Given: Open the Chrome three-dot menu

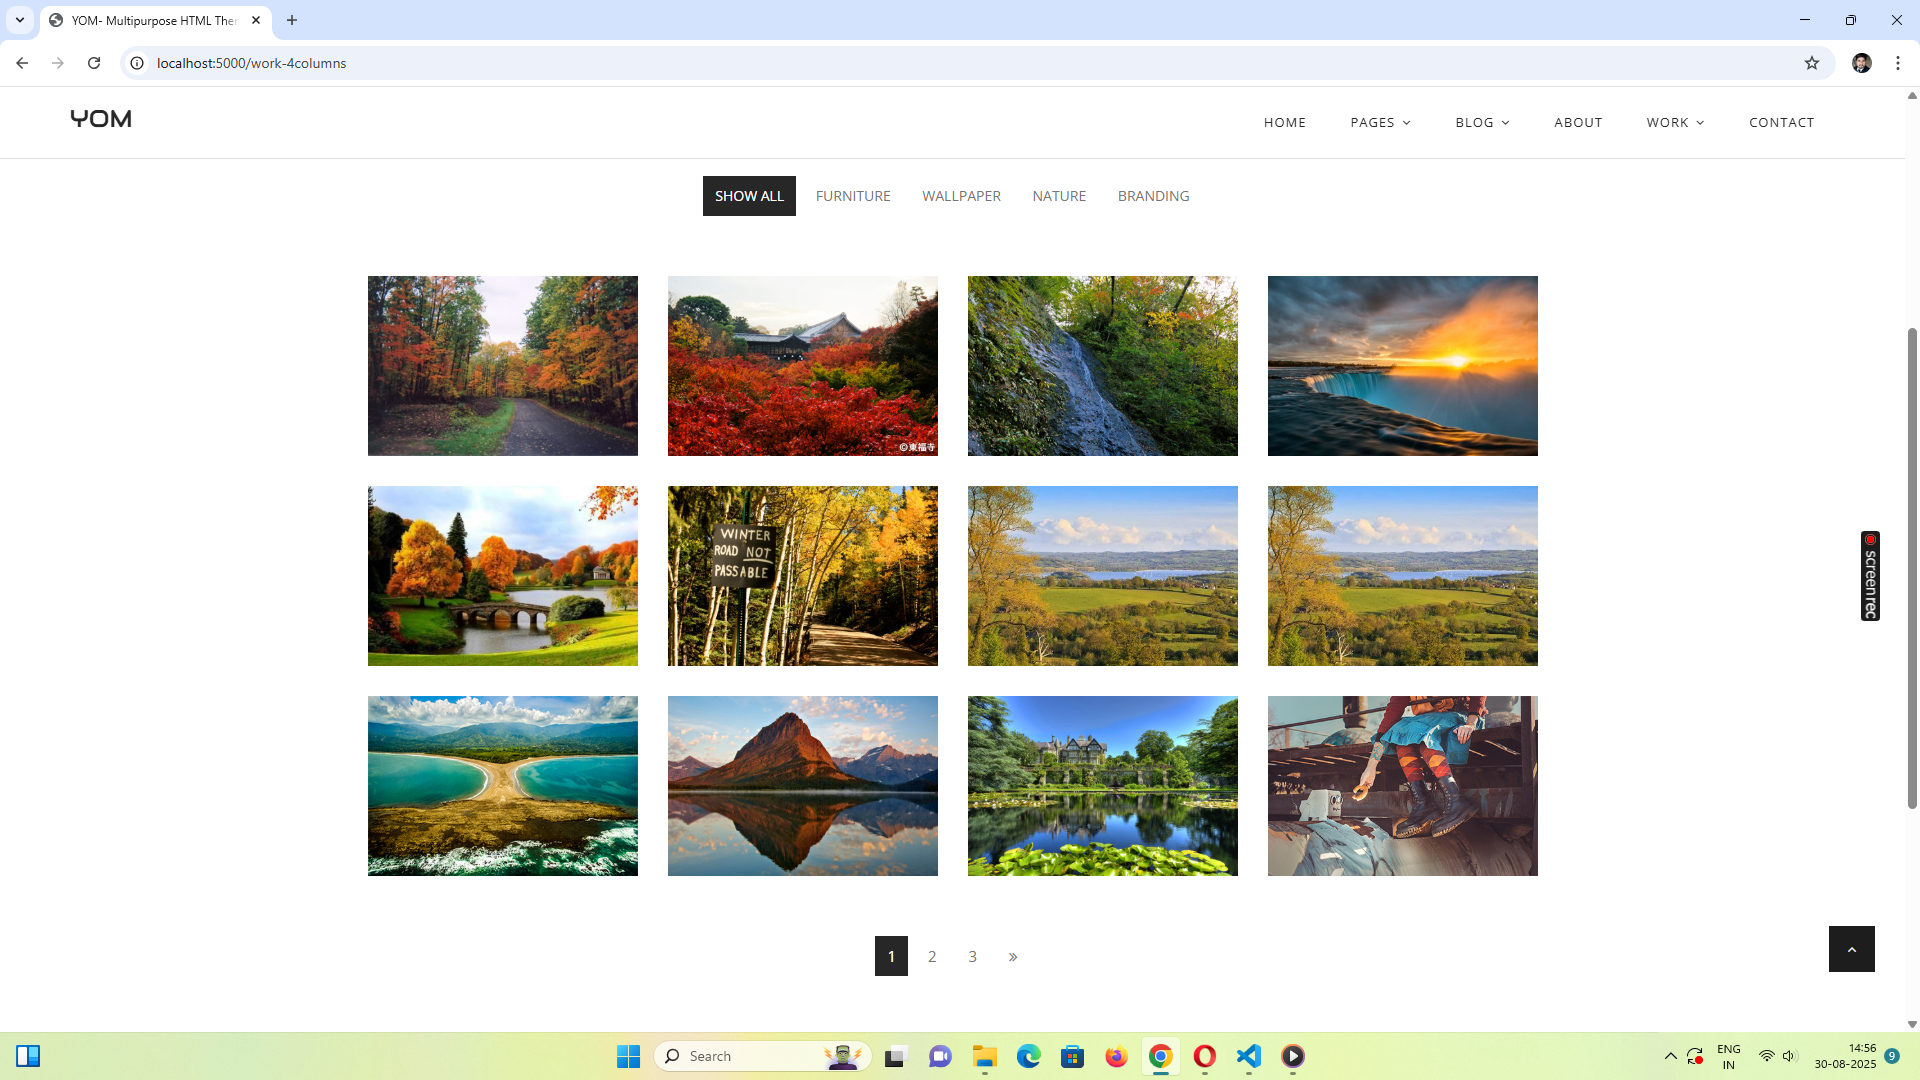Looking at the screenshot, I should tap(1898, 63).
